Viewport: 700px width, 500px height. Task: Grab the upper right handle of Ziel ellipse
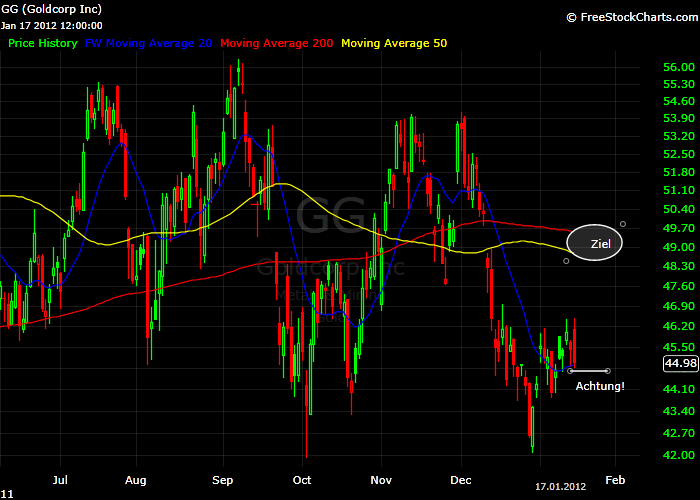(623, 224)
